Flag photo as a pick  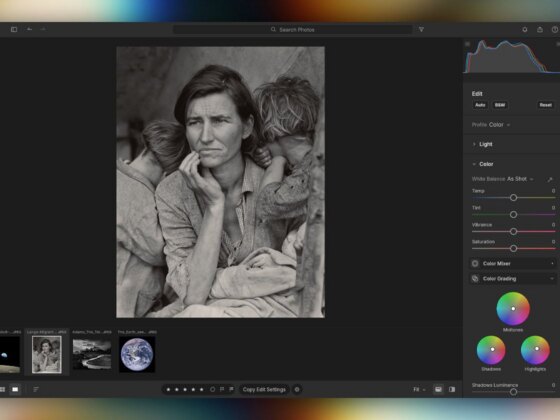pyautogui.click(x=222, y=389)
